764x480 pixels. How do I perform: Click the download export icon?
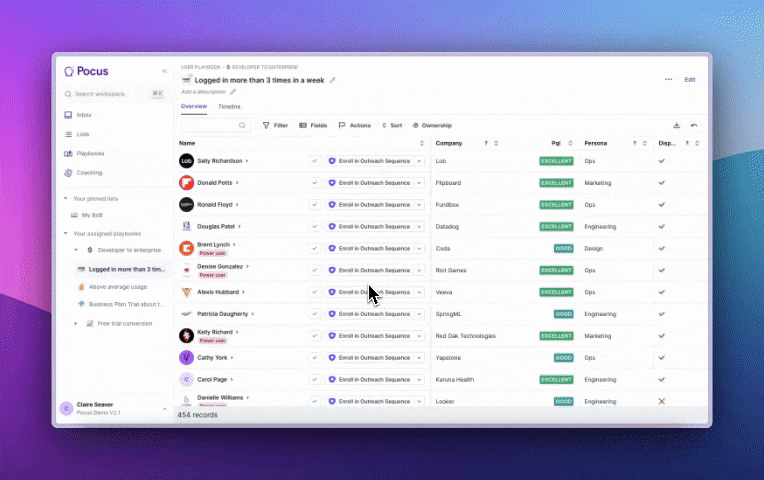pos(677,125)
